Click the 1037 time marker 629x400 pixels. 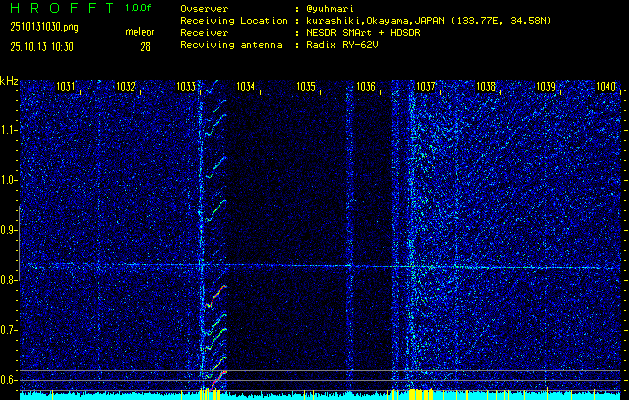coord(426,87)
